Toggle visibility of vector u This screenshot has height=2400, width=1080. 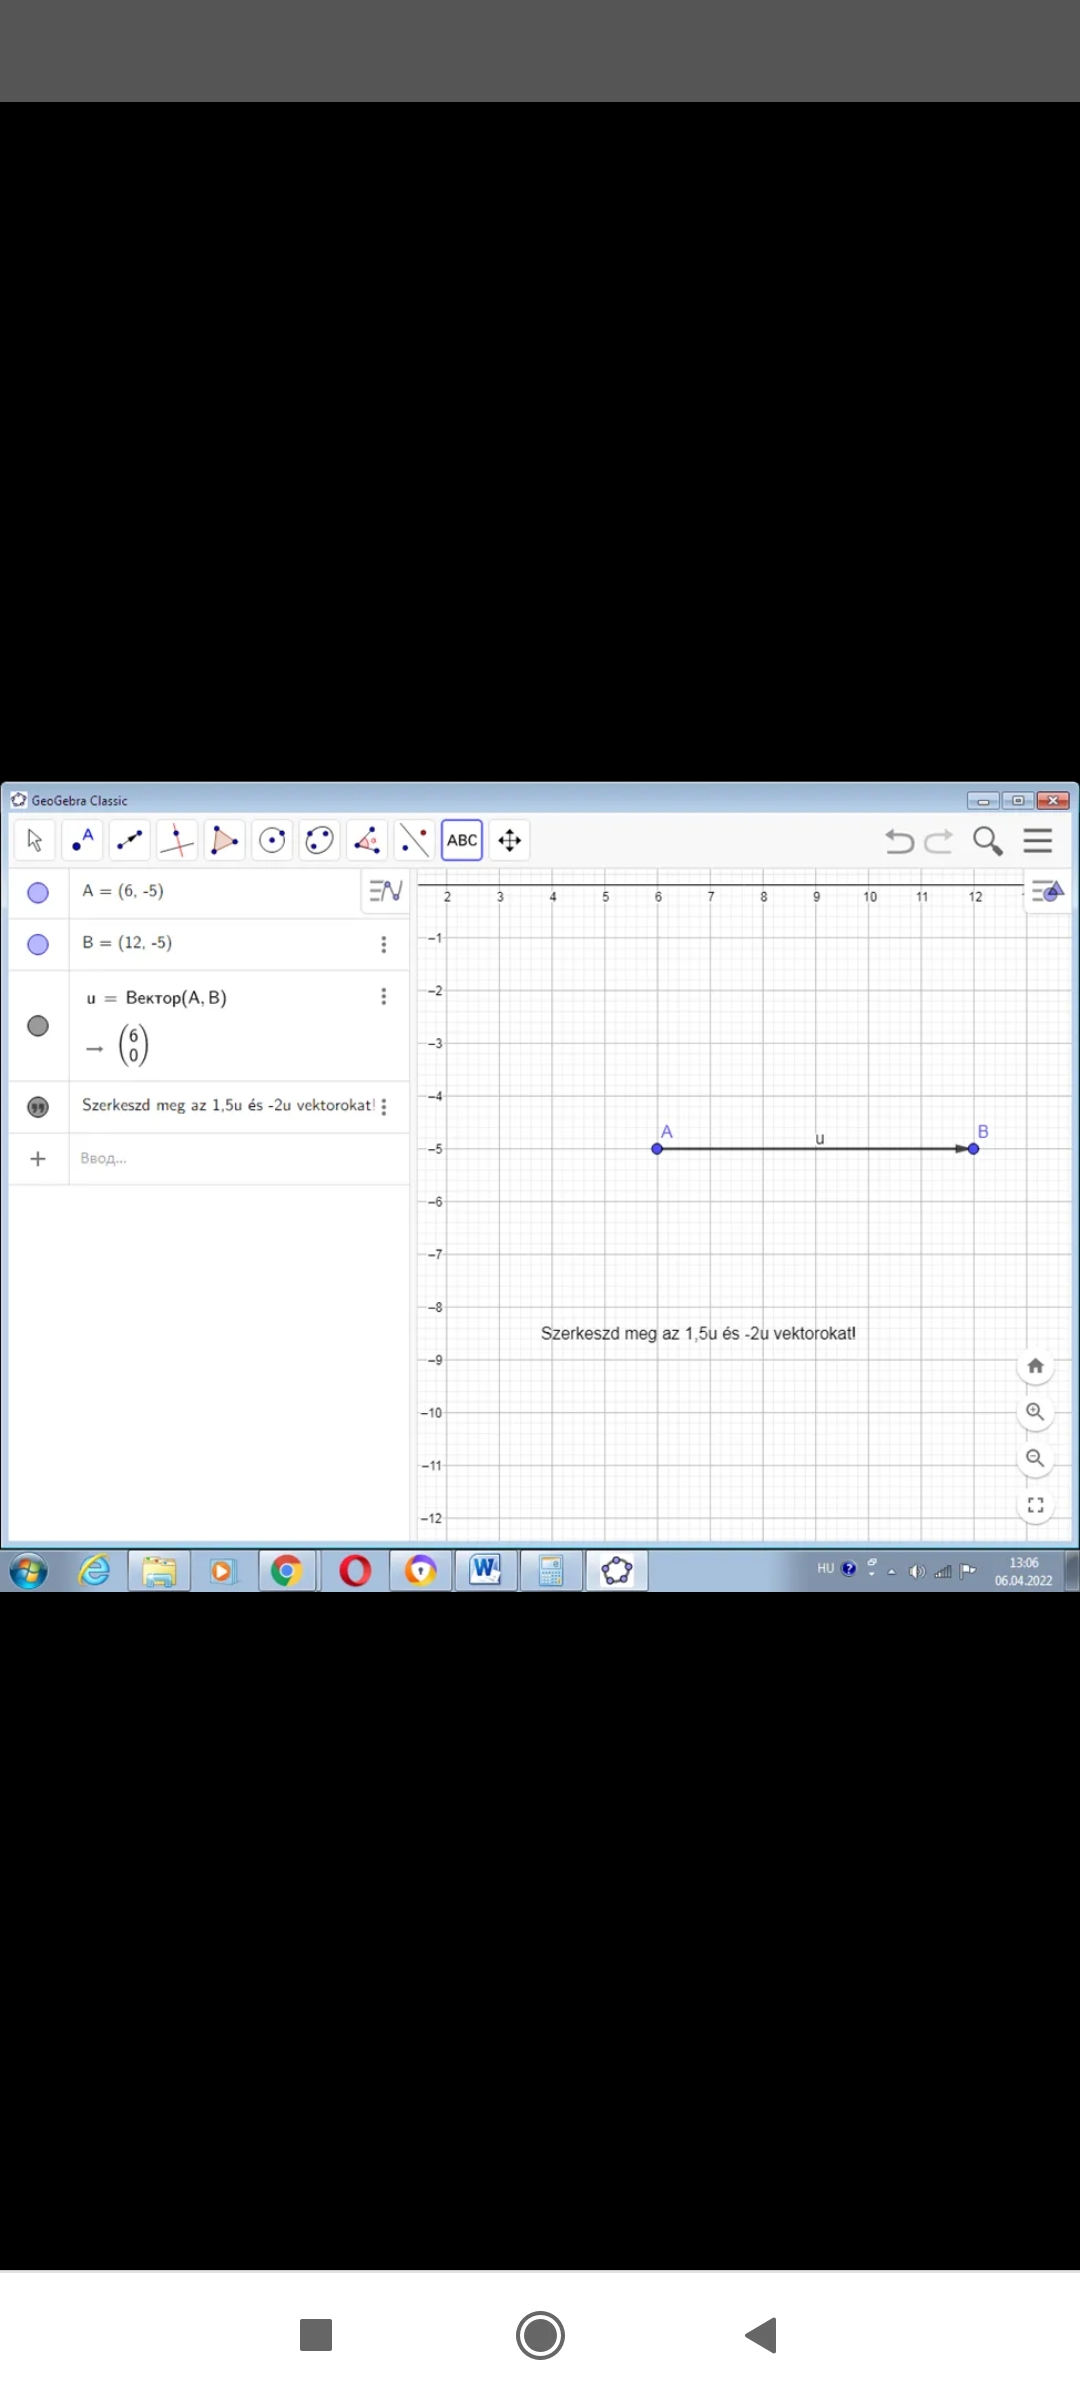point(38,1026)
